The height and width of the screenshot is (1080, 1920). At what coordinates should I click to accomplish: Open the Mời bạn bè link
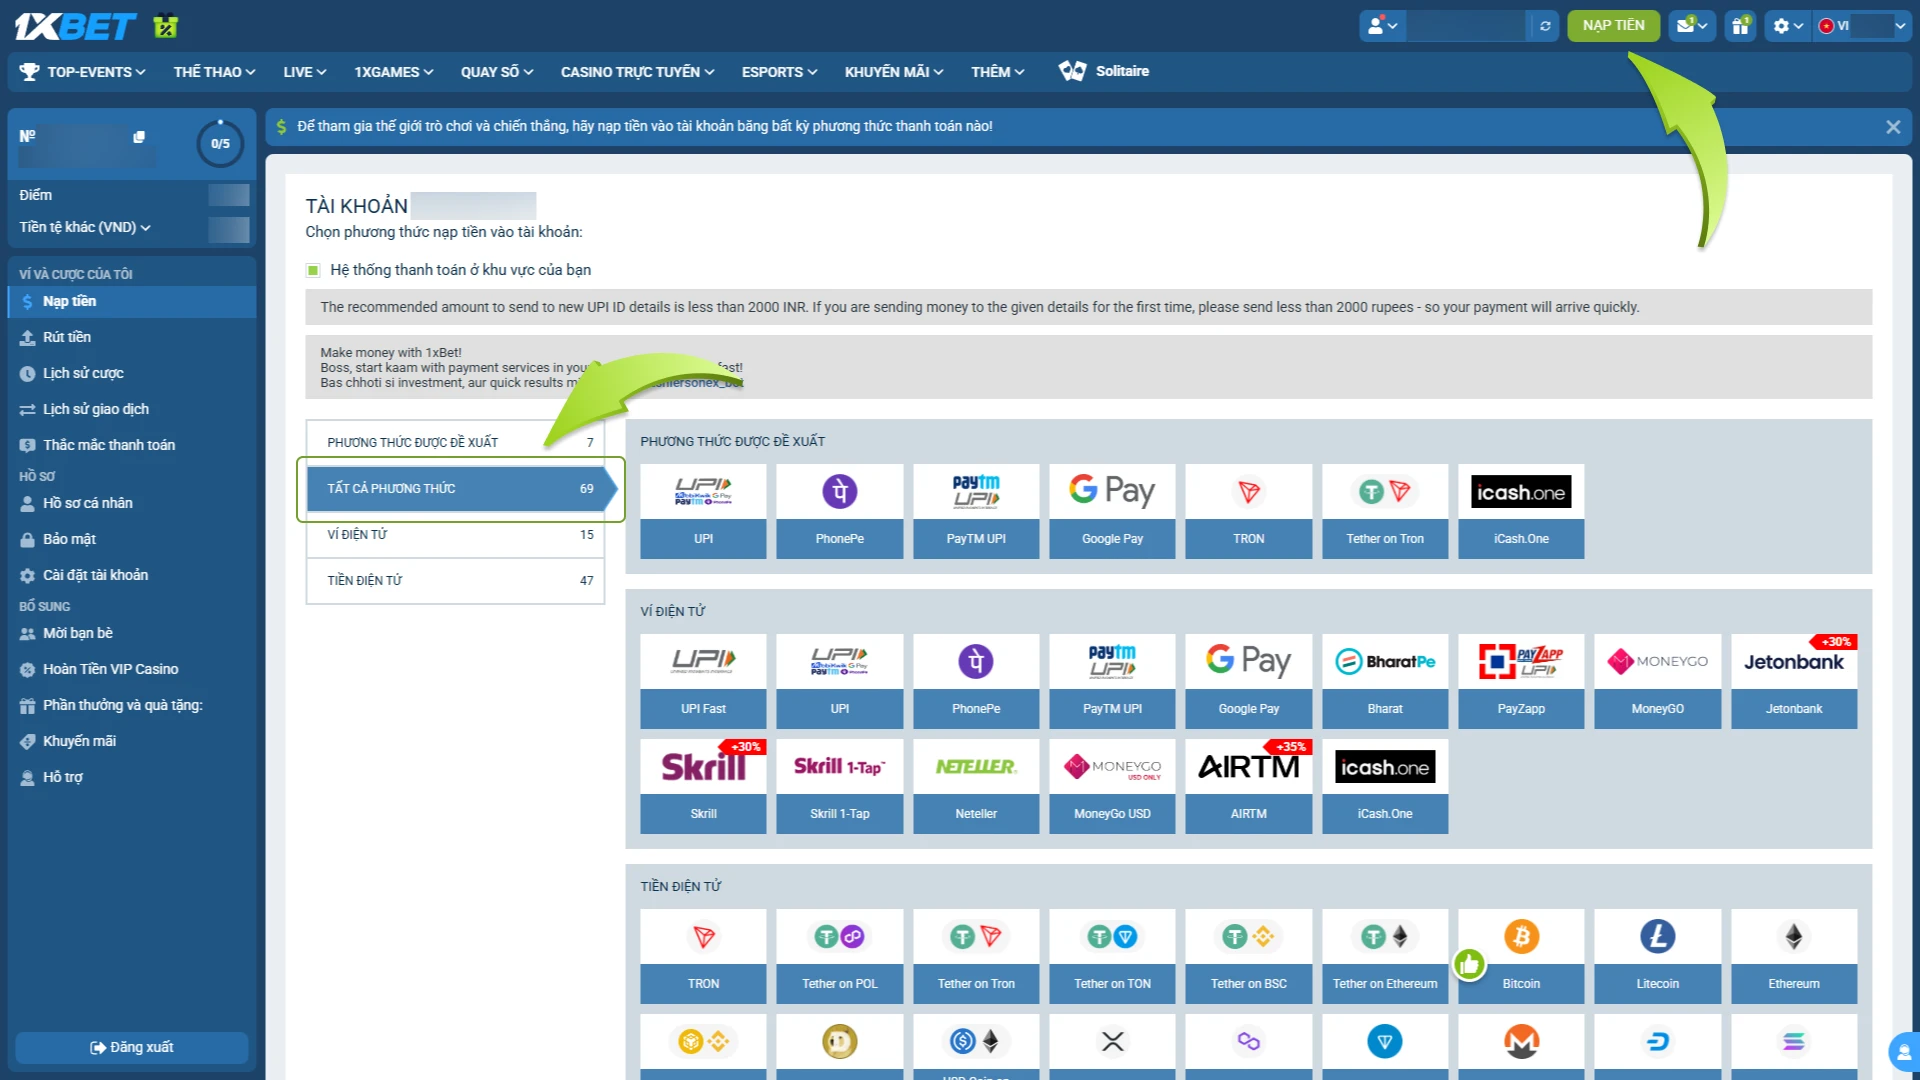click(132, 633)
